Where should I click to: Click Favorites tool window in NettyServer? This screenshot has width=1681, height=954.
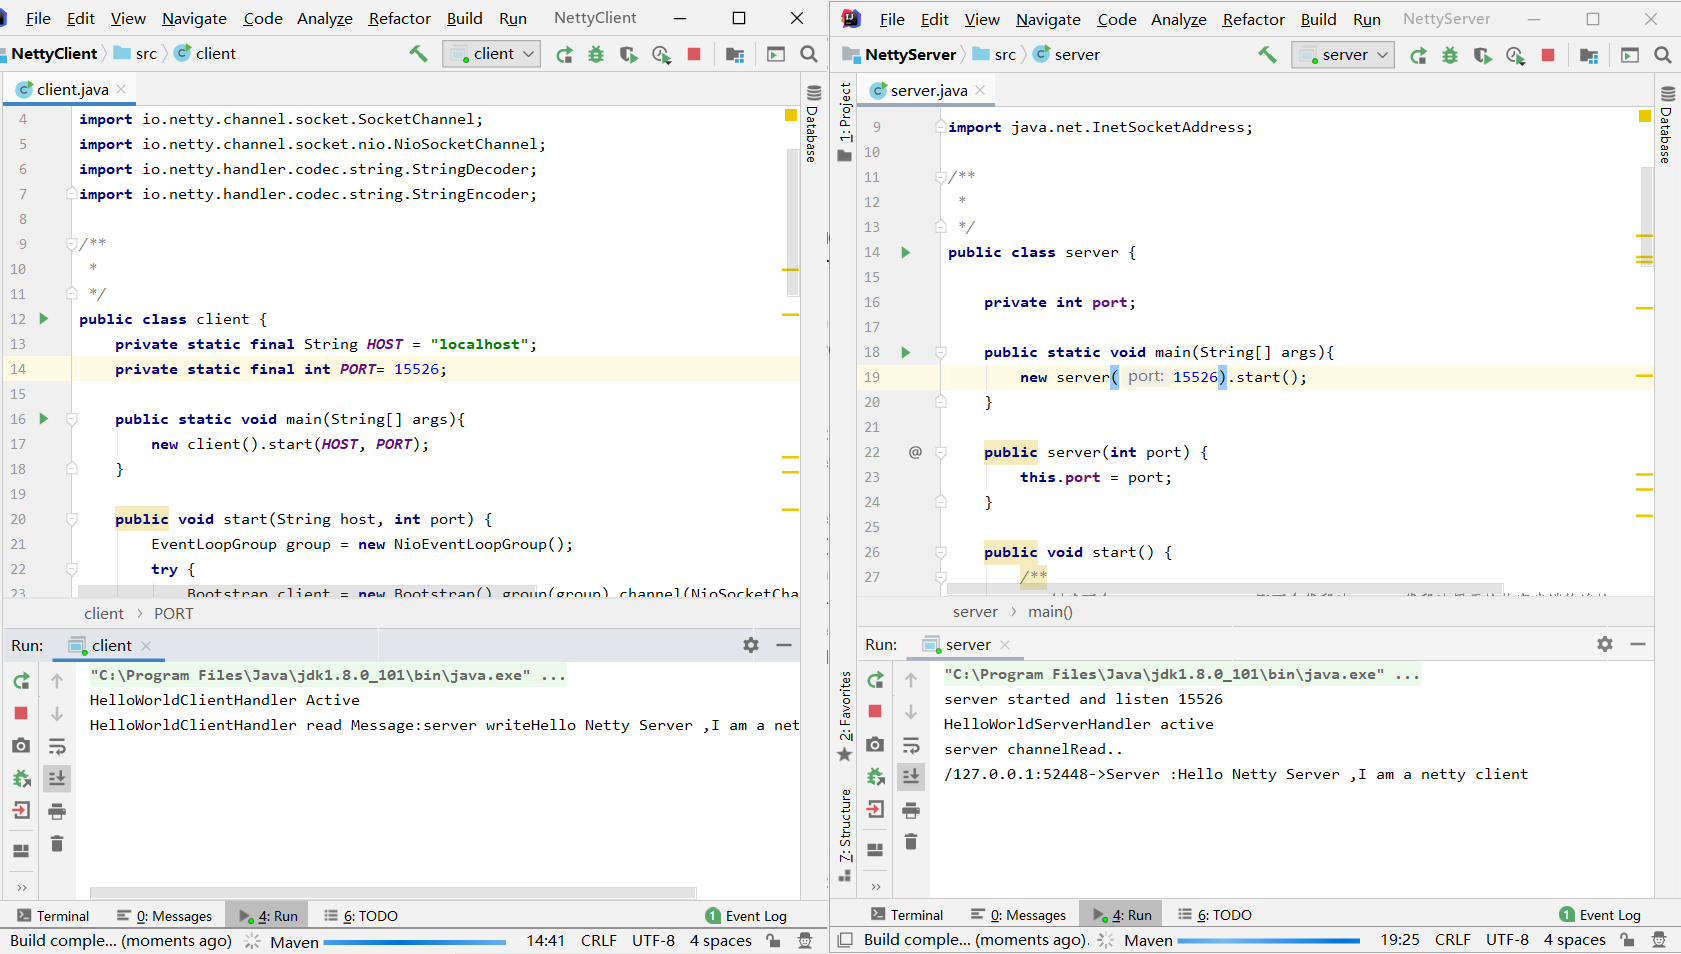point(845,716)
